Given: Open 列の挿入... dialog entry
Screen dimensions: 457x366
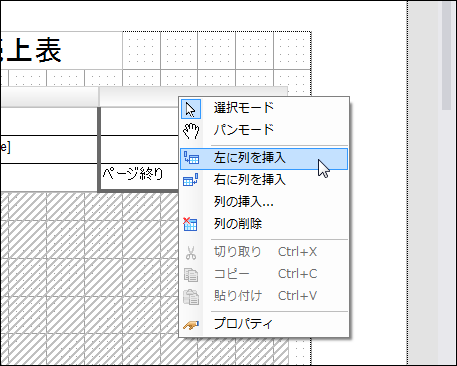Looking at the screenshot, I should (264, 202).
